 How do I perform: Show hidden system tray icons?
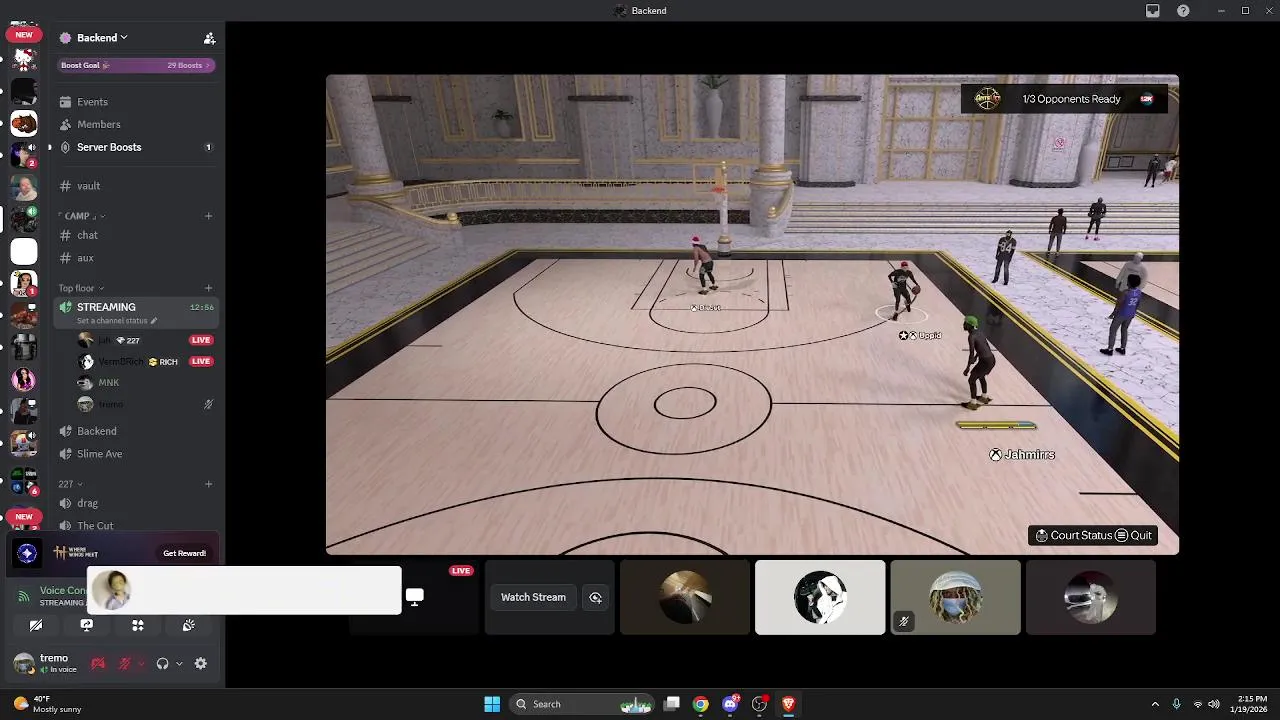pos(1155,704)
